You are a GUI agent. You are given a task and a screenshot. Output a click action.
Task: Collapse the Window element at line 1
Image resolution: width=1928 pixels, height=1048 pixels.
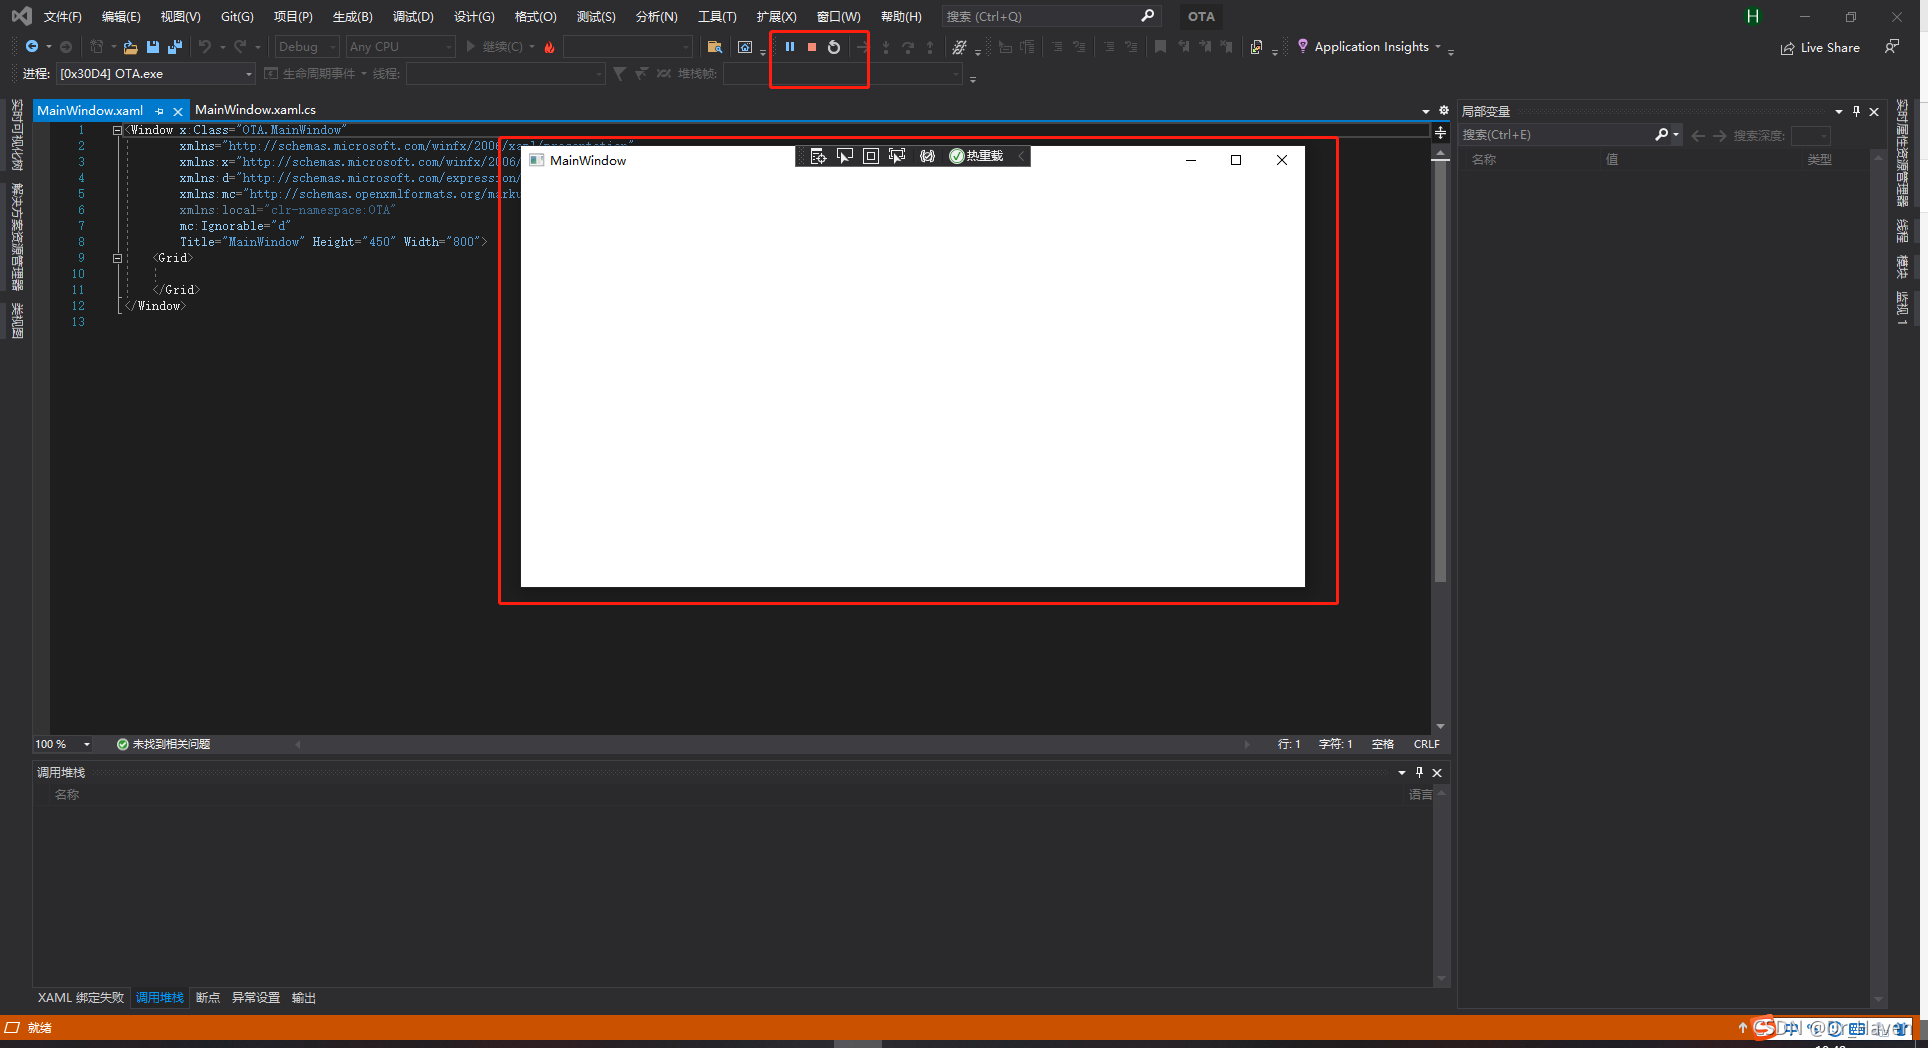117,130
